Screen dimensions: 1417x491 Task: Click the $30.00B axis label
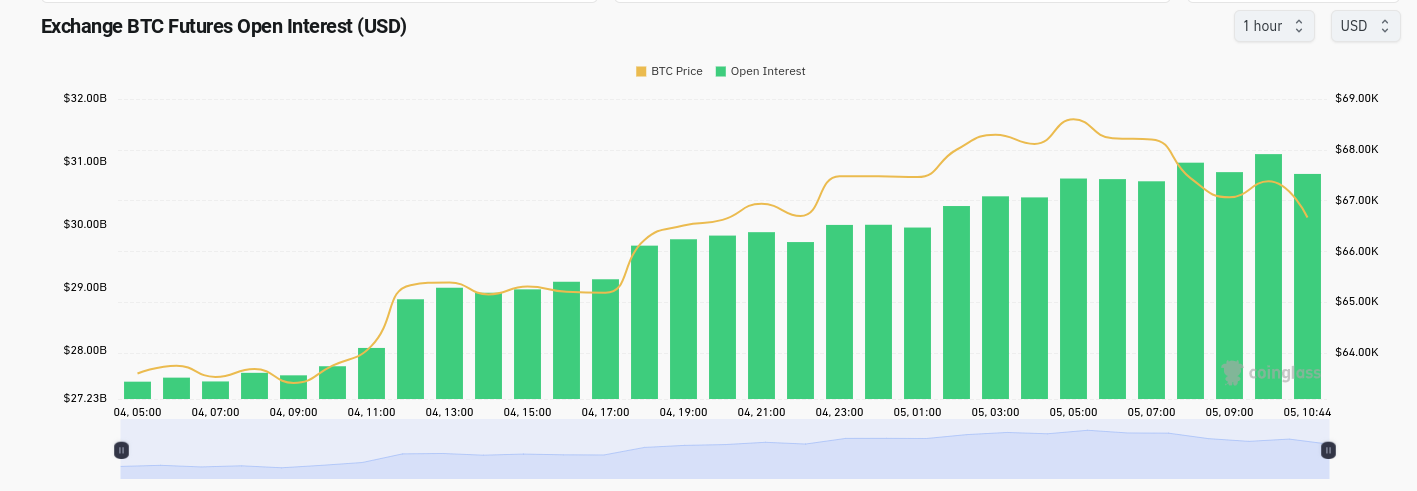coord(85,224)
